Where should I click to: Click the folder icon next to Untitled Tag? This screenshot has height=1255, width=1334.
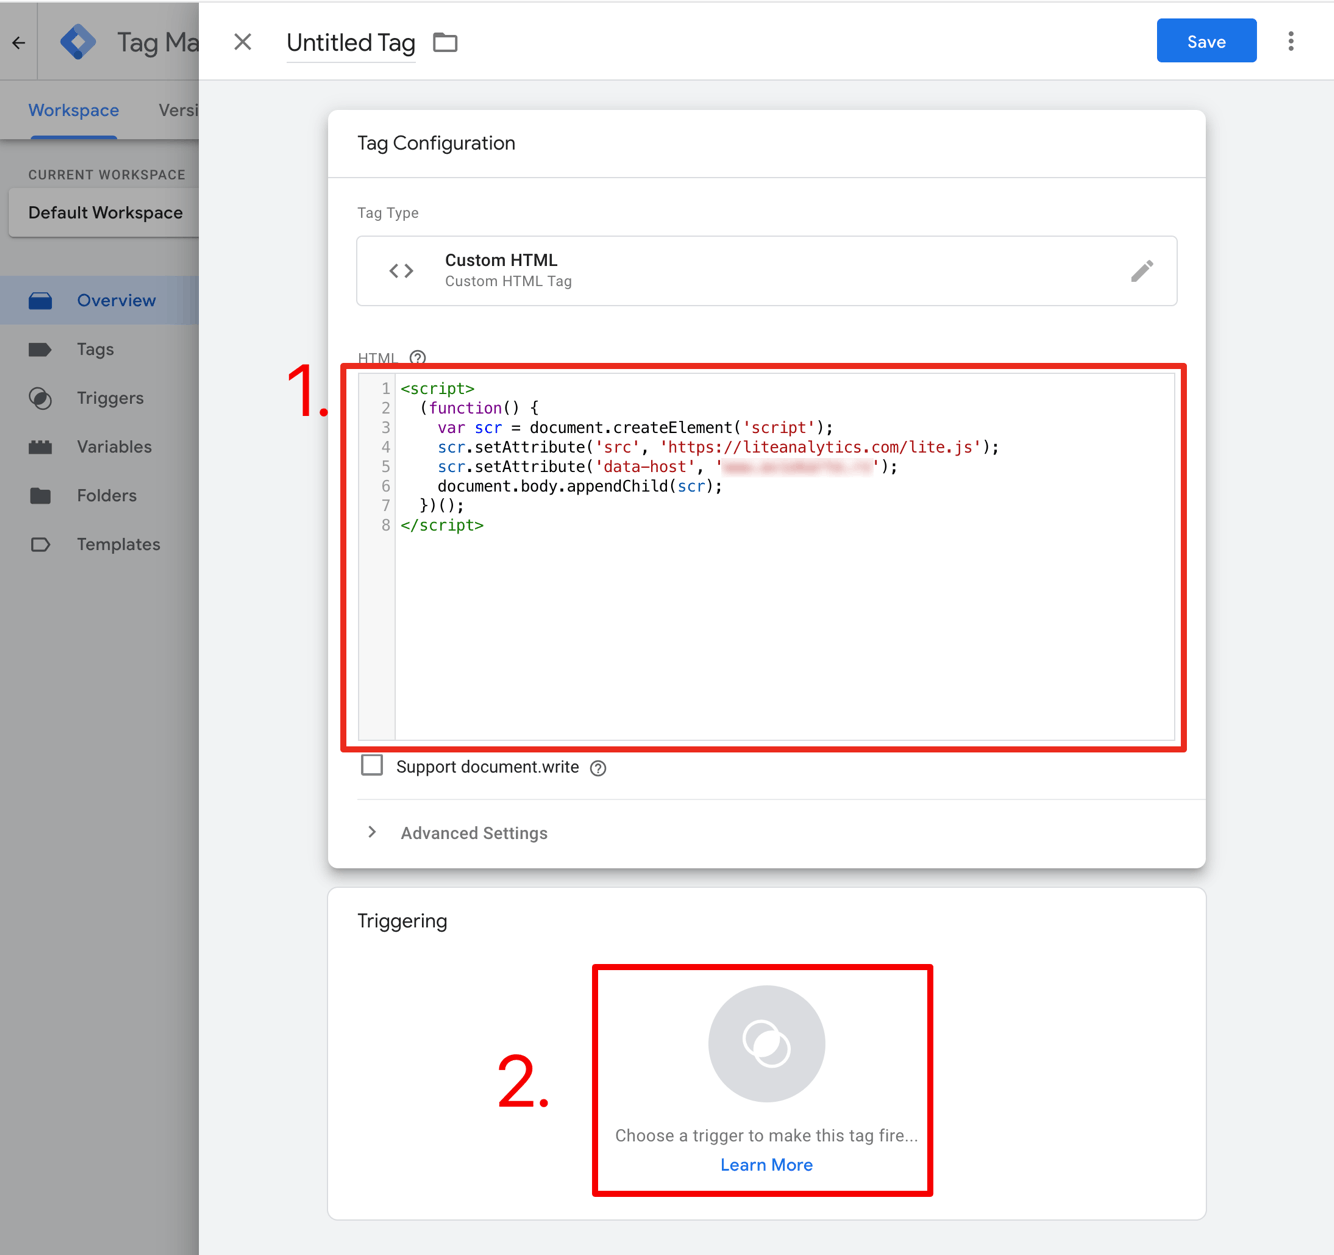[445, 42]
